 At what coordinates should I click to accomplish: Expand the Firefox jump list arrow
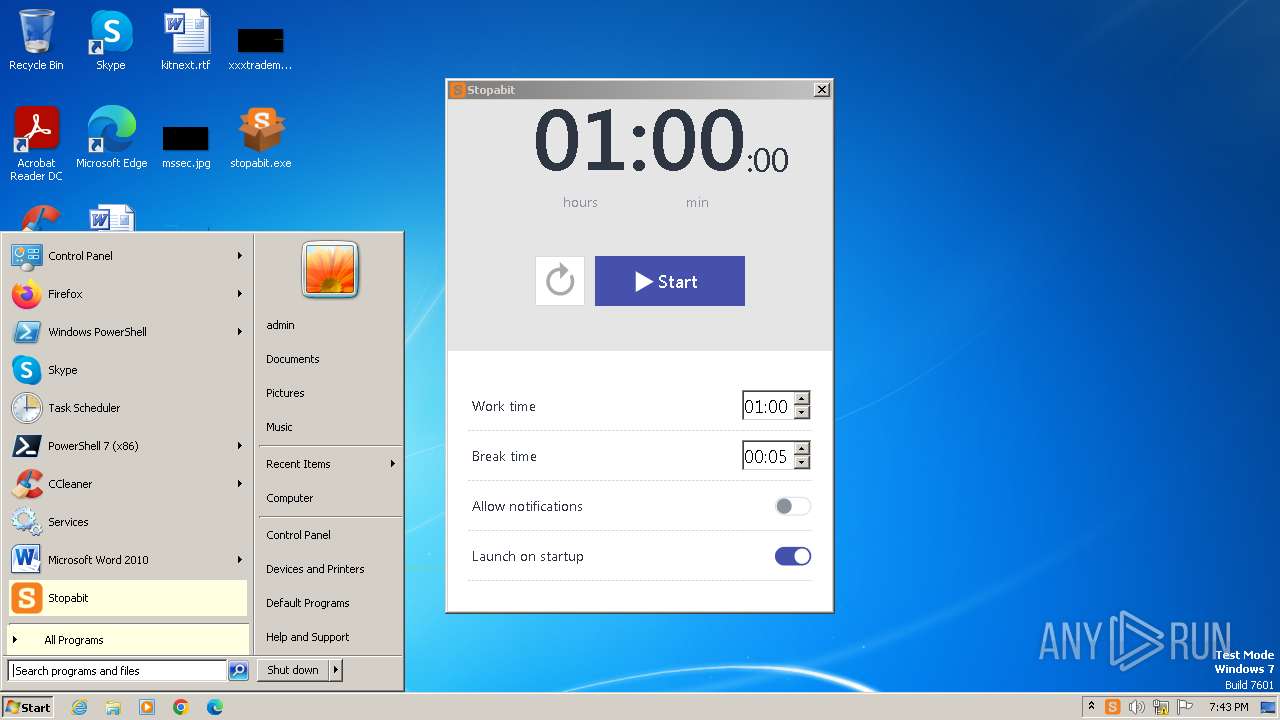(240, 294)
